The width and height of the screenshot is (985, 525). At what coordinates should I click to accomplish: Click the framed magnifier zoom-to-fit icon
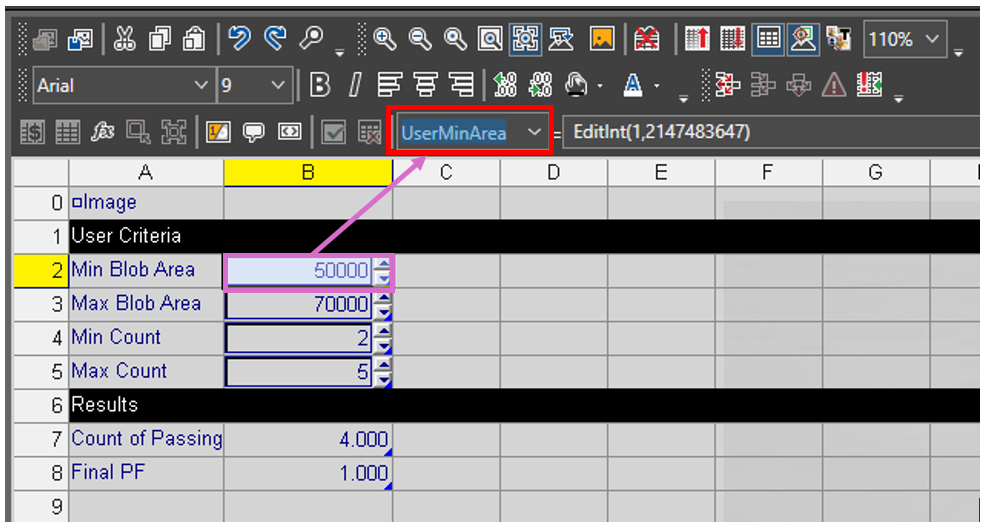click(490, 40)
